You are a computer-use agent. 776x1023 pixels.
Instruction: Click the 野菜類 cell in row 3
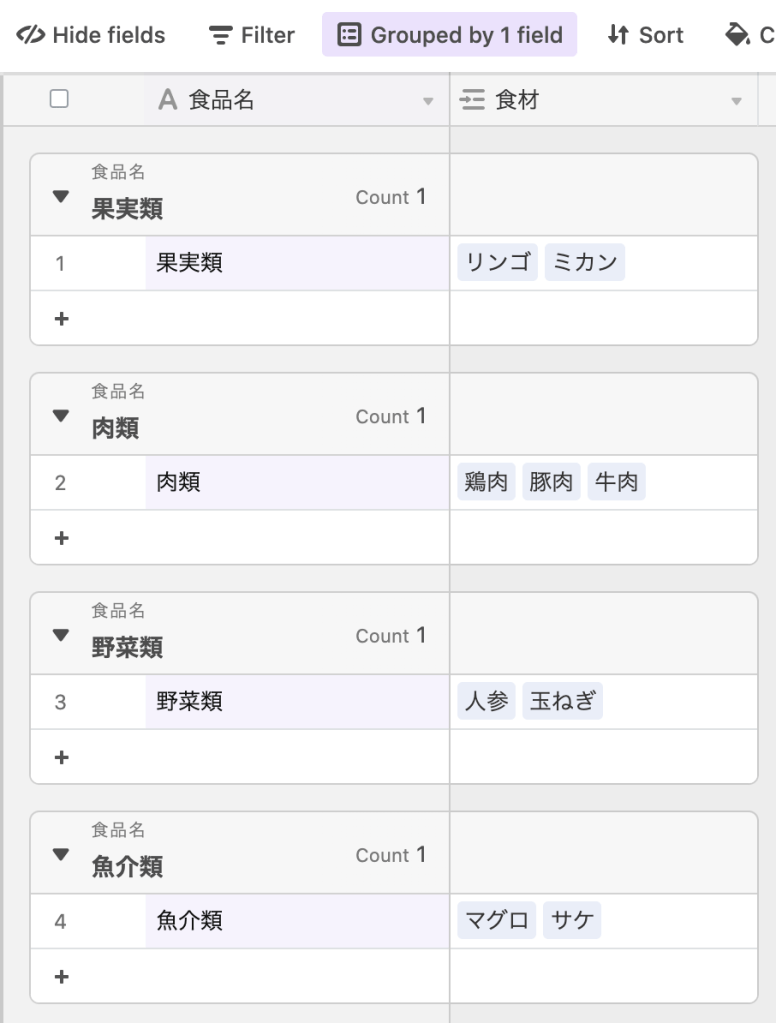tap(297, 702)
